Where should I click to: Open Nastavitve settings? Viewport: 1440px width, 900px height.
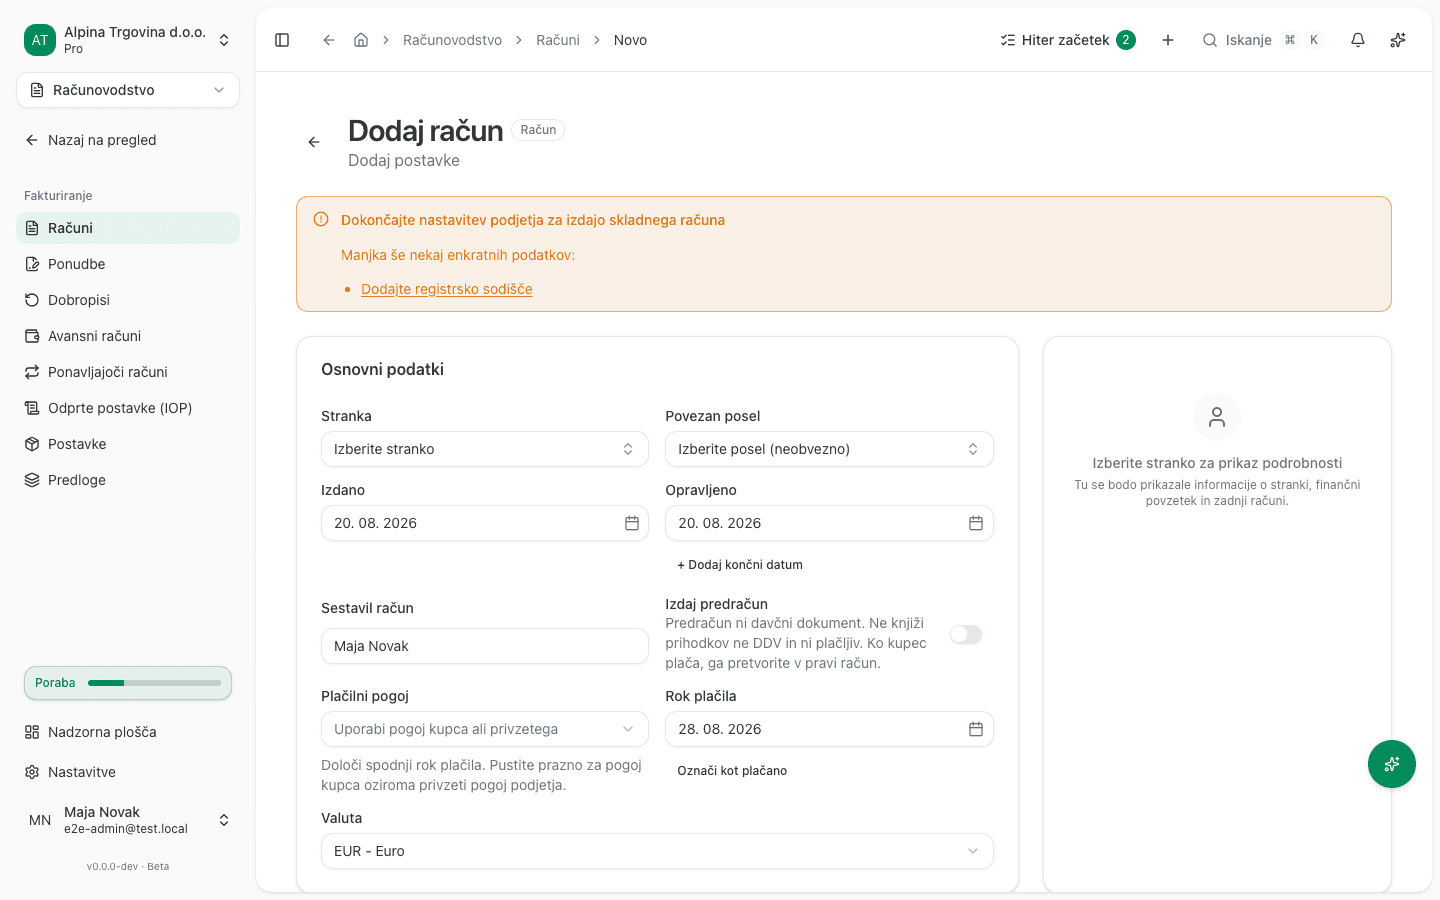(x=128, y=772)
